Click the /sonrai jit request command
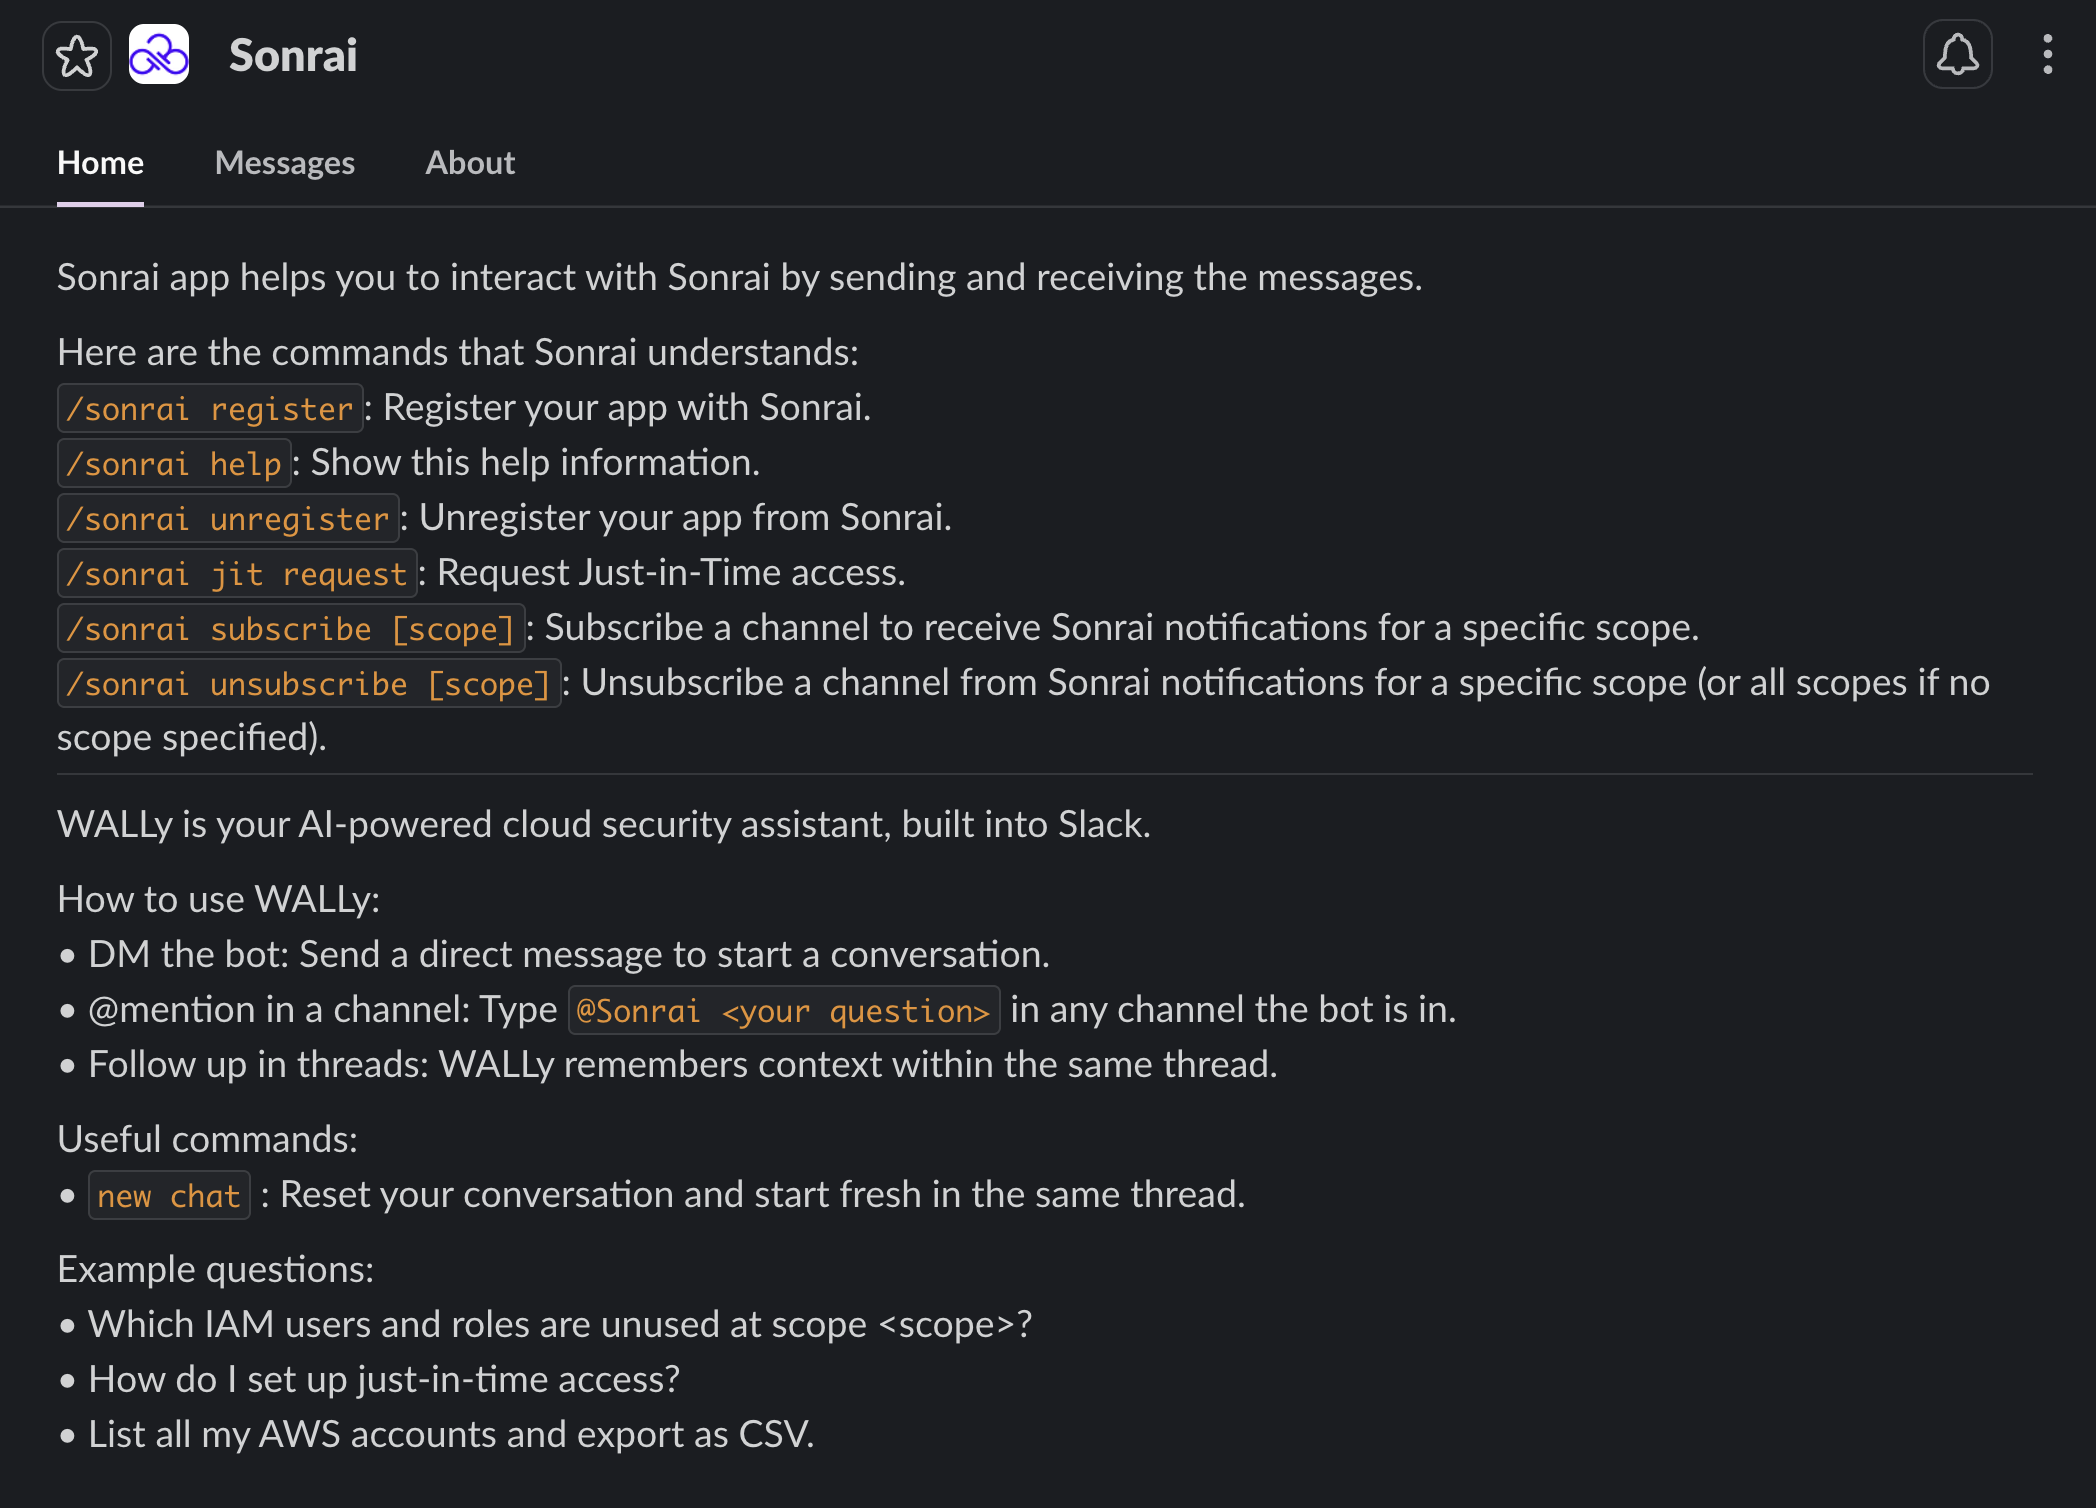This screenshot has width=2096, height=1508. coord(237,573)
